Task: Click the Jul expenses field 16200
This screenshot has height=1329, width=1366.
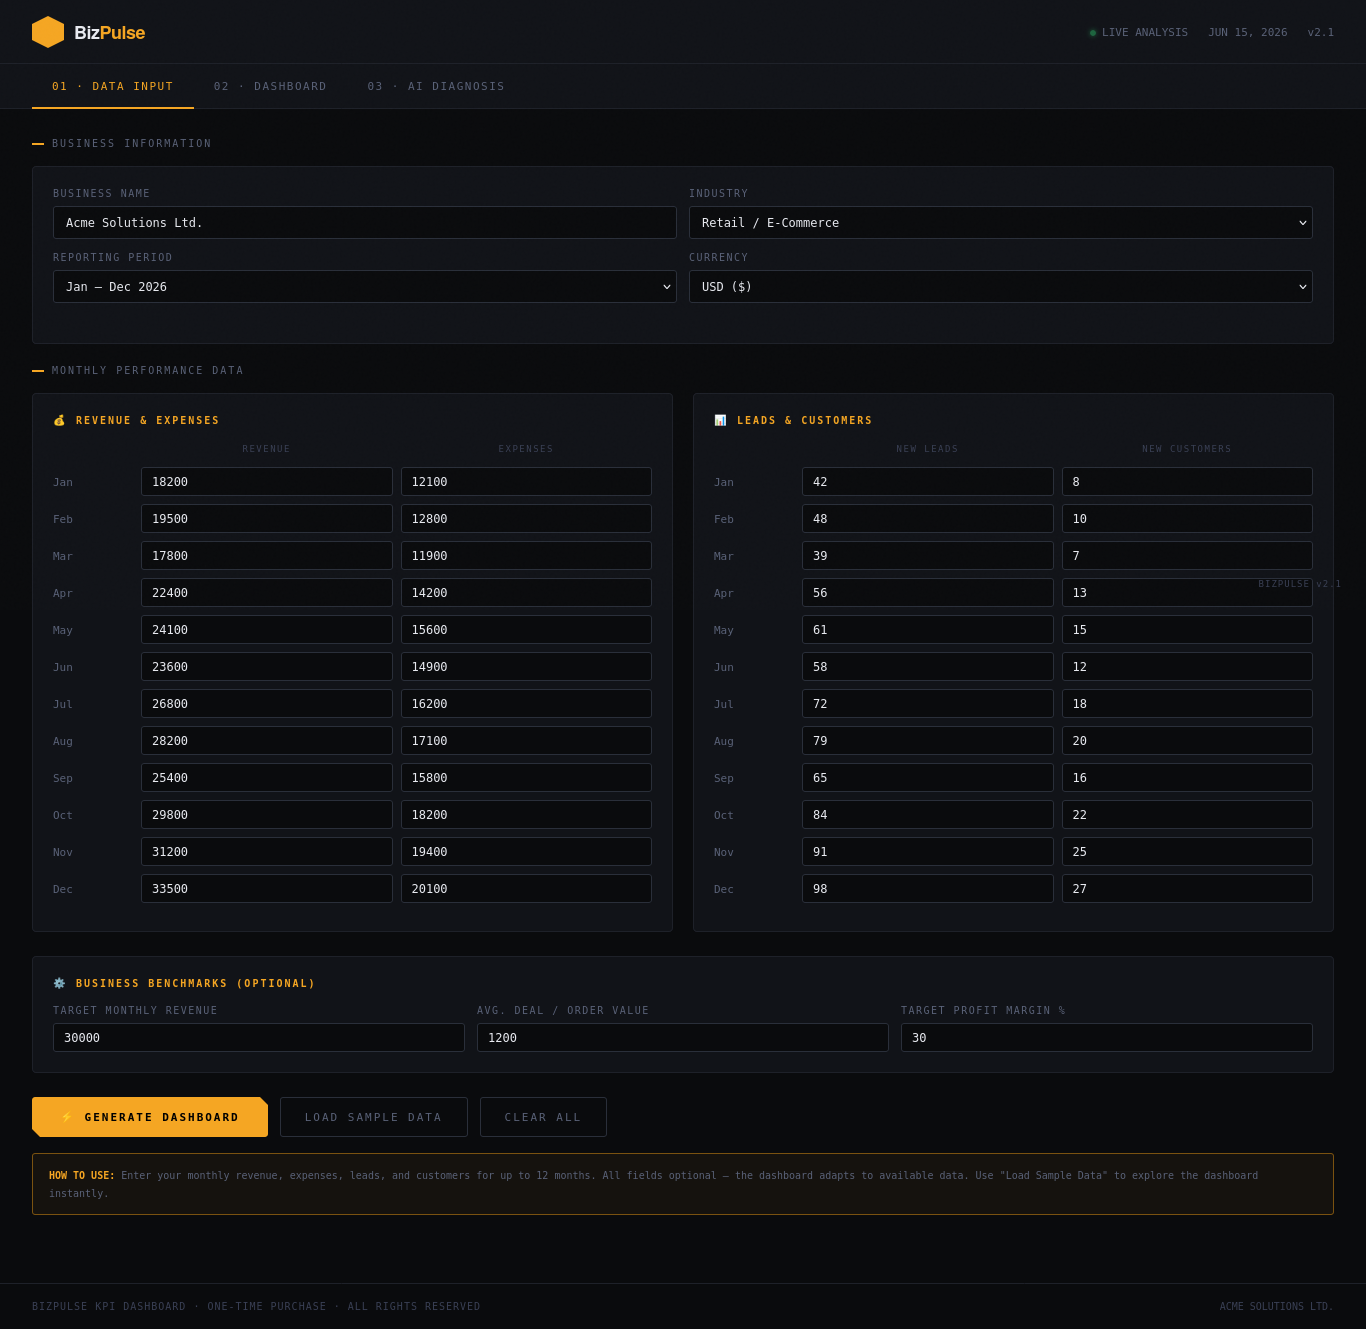Action: pyautogui.click(x=526, y=704)
